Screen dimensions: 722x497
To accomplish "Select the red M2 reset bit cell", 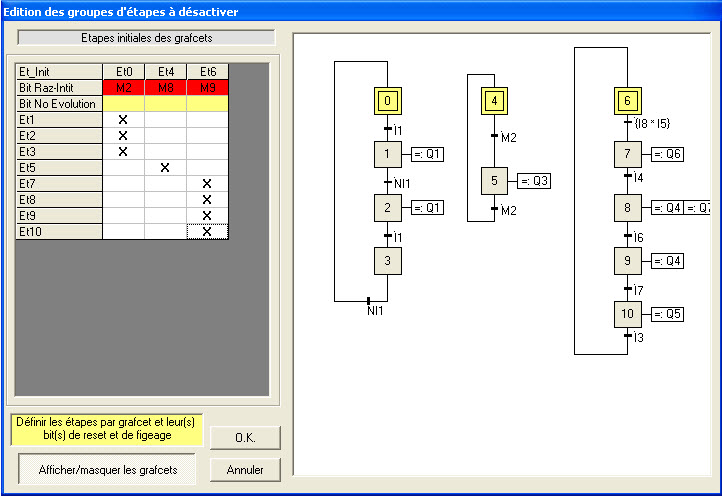I will click(123, 88).
